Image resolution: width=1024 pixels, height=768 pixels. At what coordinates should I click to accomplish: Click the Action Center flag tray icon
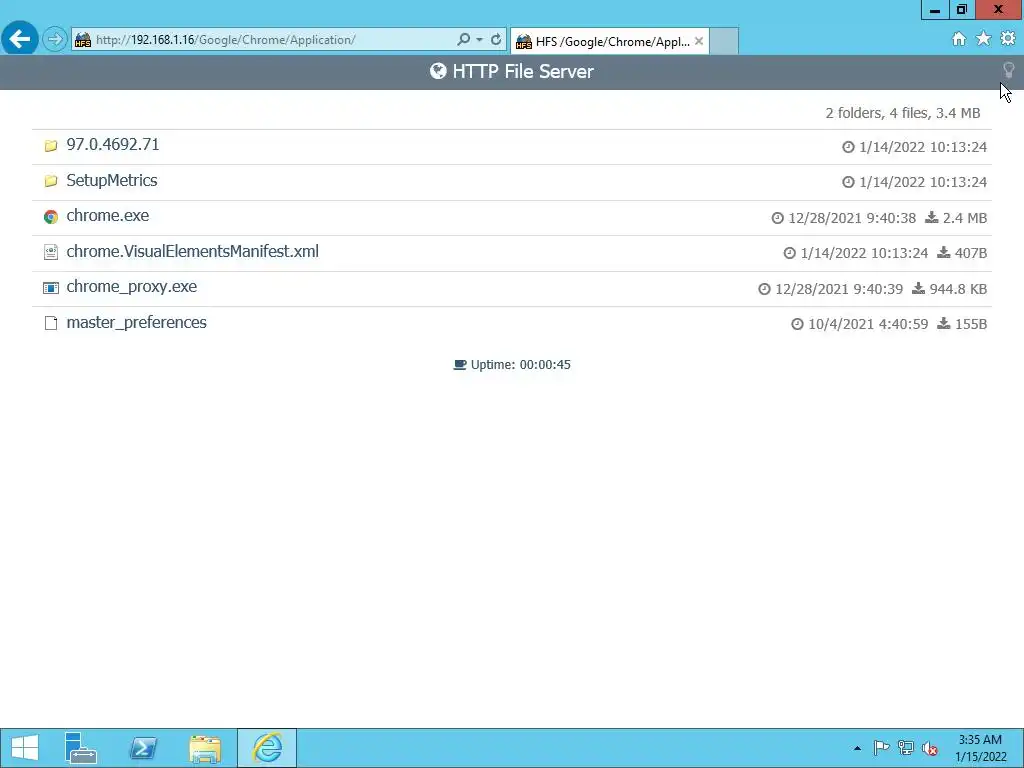[881, 748]
